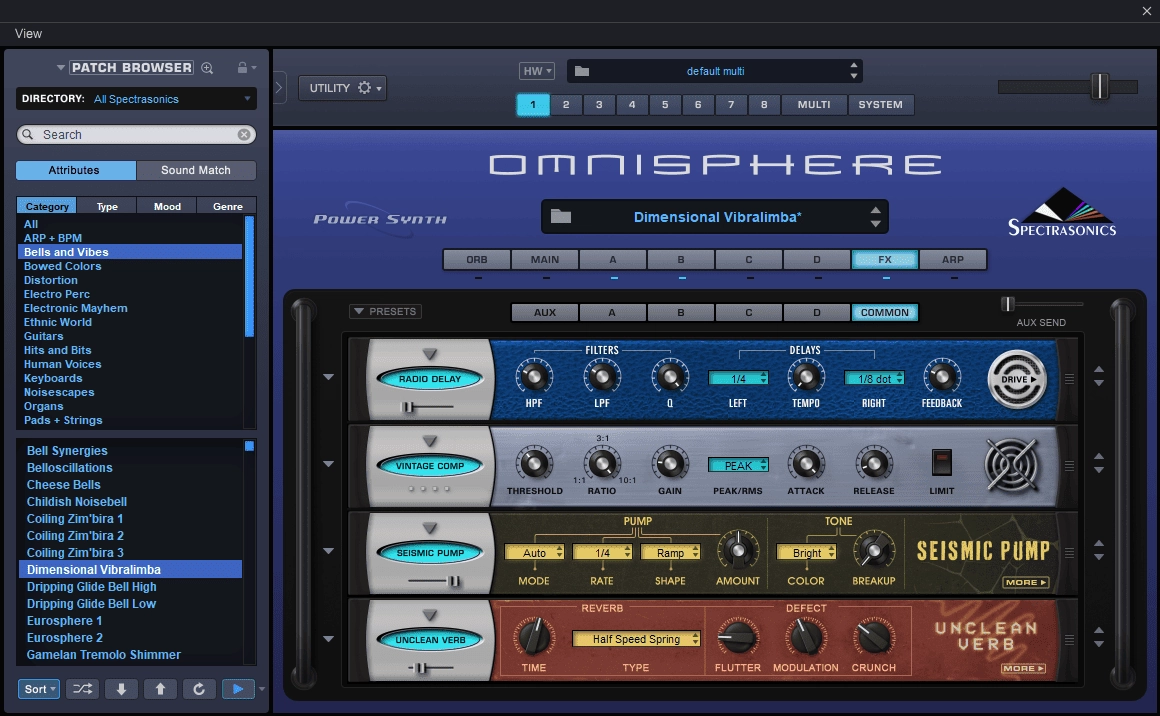
Task: Click the Radio Delay rack drag handle
Action: 1069,379
